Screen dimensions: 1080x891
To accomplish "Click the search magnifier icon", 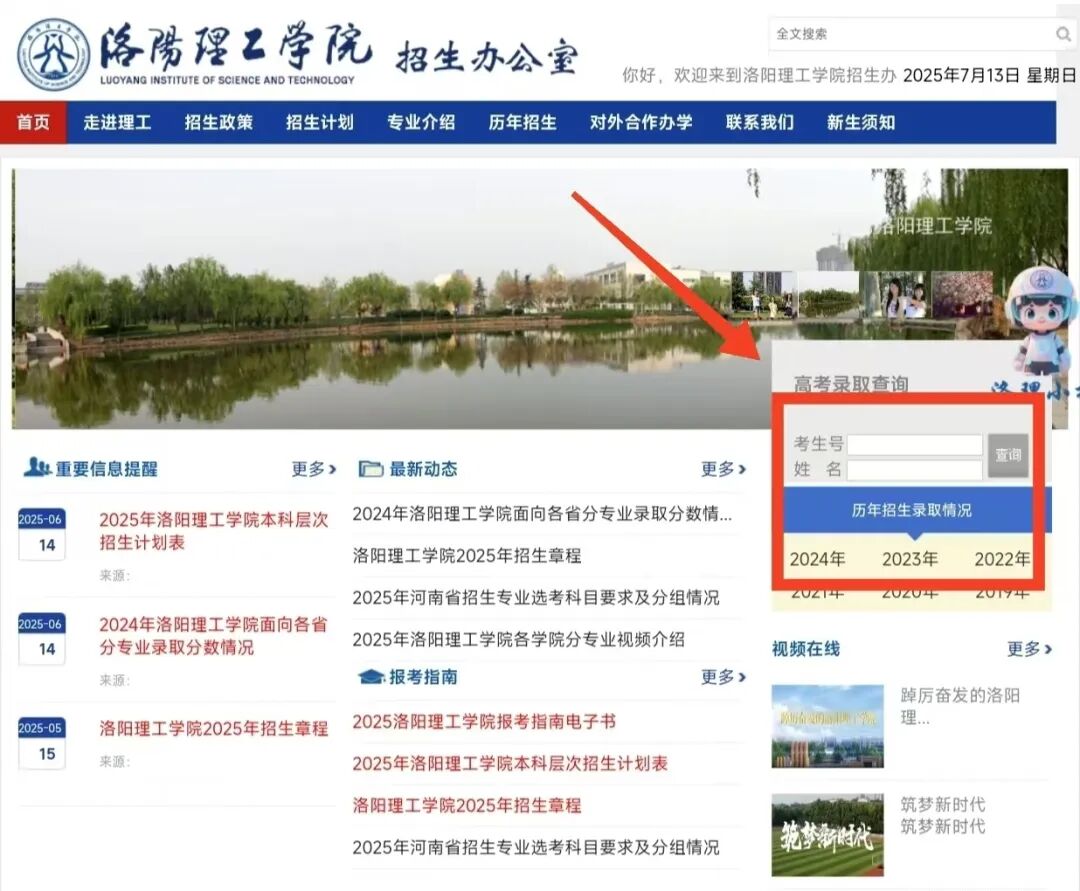I will [1062, 34].
